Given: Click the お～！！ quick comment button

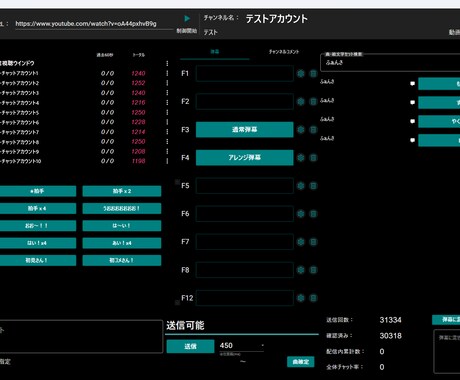Looking at the screenshot, I should pyautogui.click(x=37, y=226).
